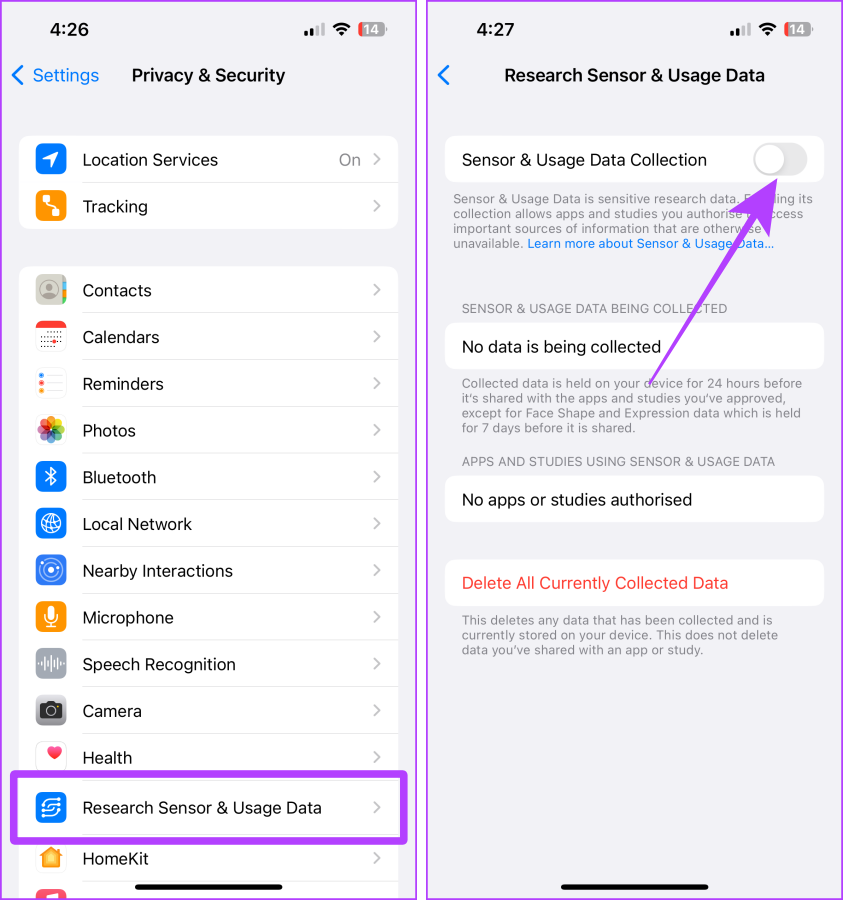Expand the Calendars row chevron
Image resolution: width=843 pixels, height=900 pixels.
376,336
